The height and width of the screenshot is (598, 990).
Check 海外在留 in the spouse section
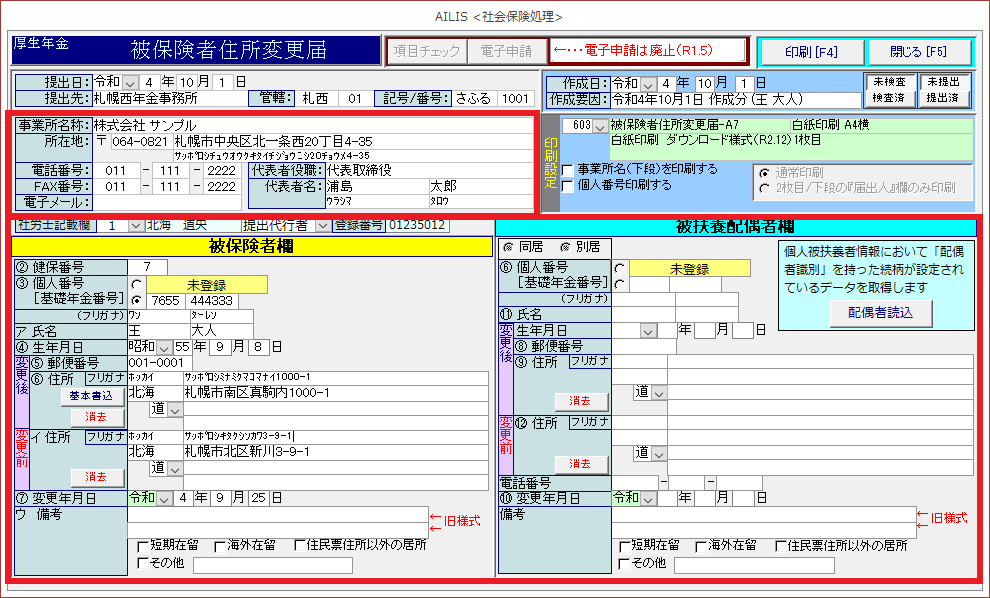click(699, 546)
